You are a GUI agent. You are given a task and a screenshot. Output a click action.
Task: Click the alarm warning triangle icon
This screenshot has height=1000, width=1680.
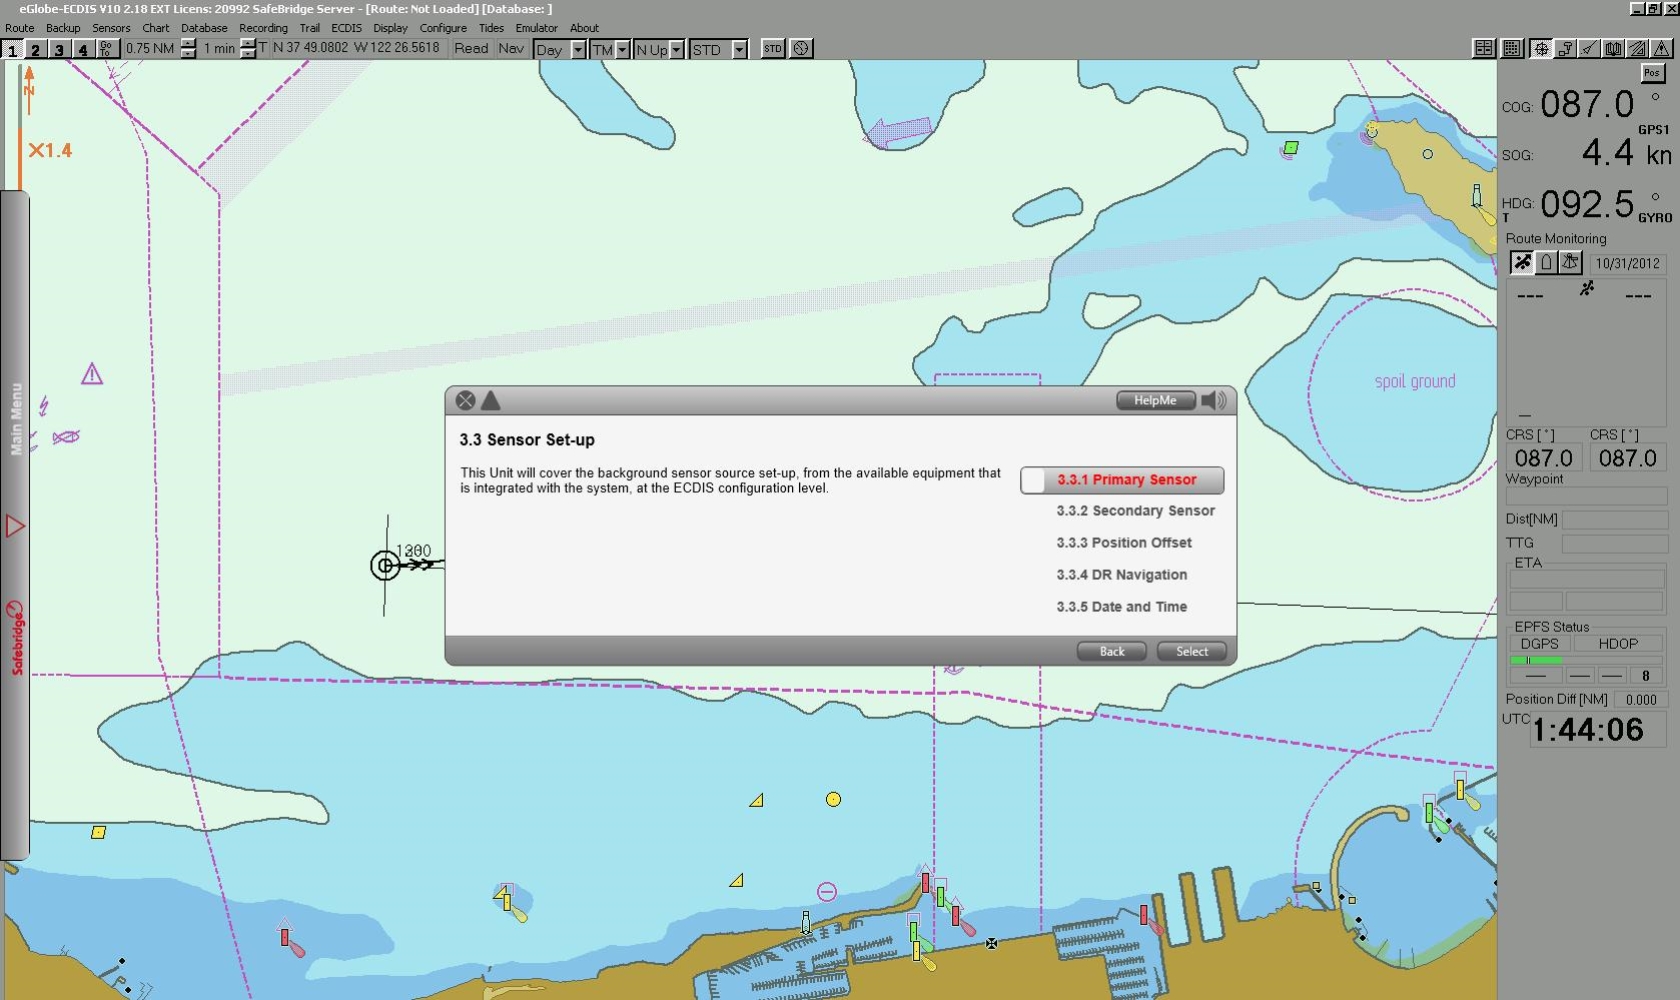(1661, 48)
